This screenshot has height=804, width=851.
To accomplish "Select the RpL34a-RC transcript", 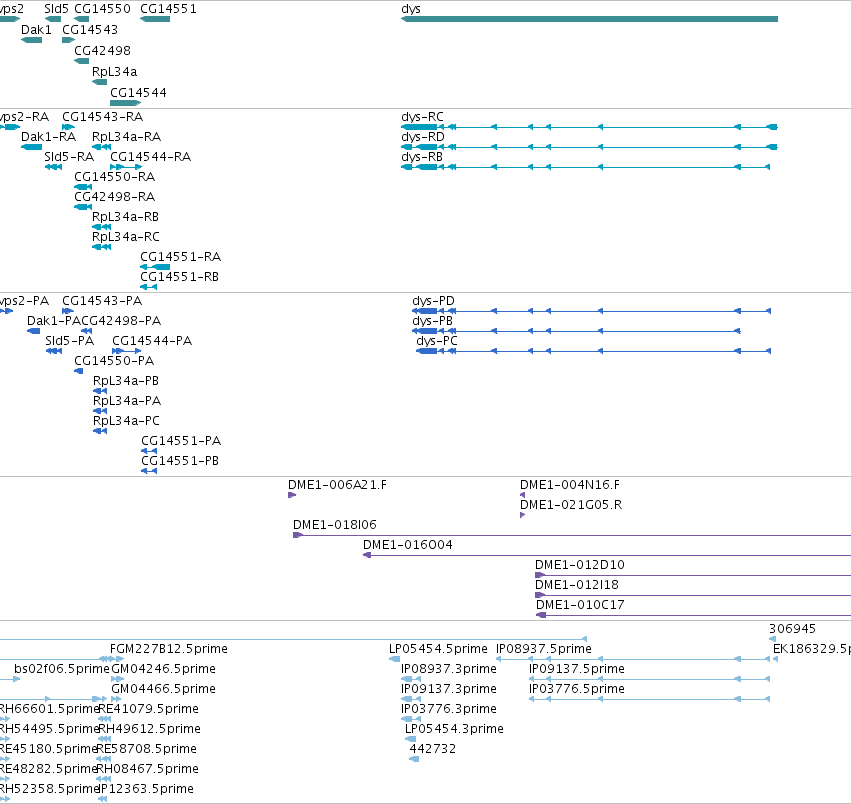I will click(101, 248).
